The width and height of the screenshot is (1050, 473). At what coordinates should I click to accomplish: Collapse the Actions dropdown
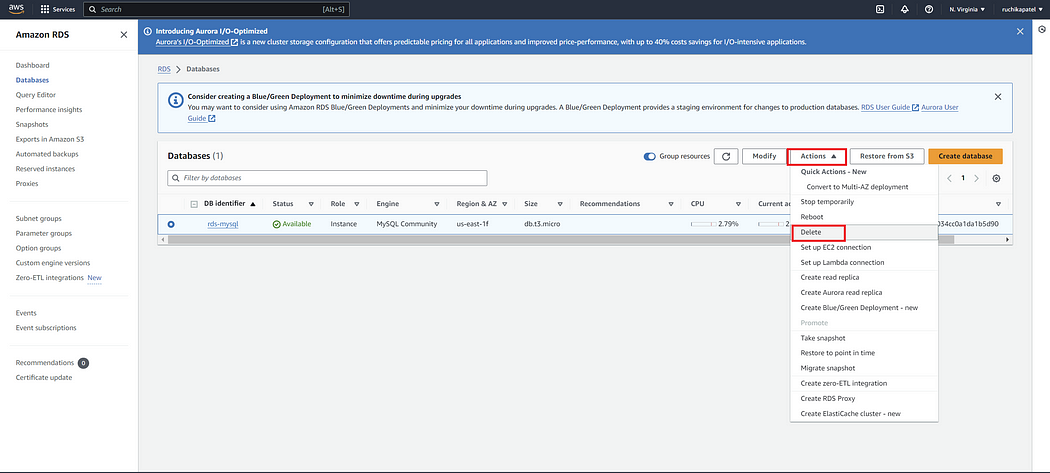coord(817,156)
